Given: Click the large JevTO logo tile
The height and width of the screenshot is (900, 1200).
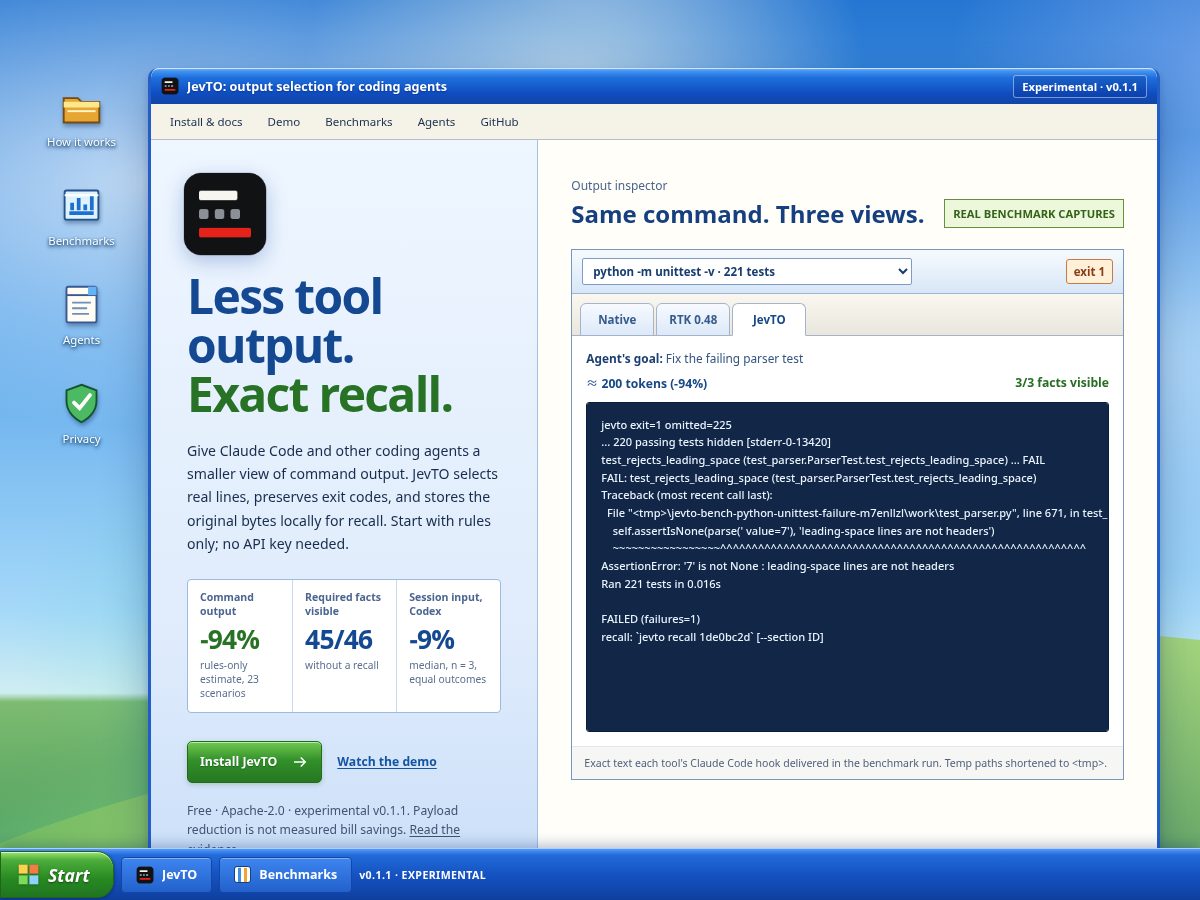Looking at the screenshot, I should click(x=225, y=214).
